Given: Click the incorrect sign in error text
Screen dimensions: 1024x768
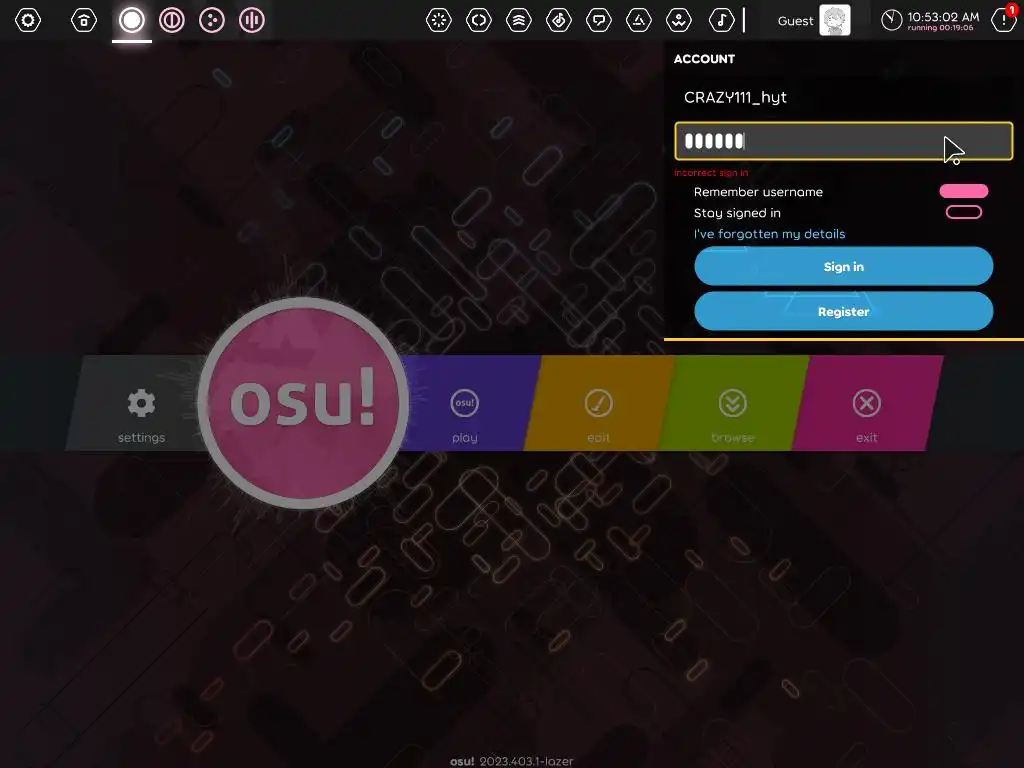Looking at the screenshot, I should tap(711, 172).
